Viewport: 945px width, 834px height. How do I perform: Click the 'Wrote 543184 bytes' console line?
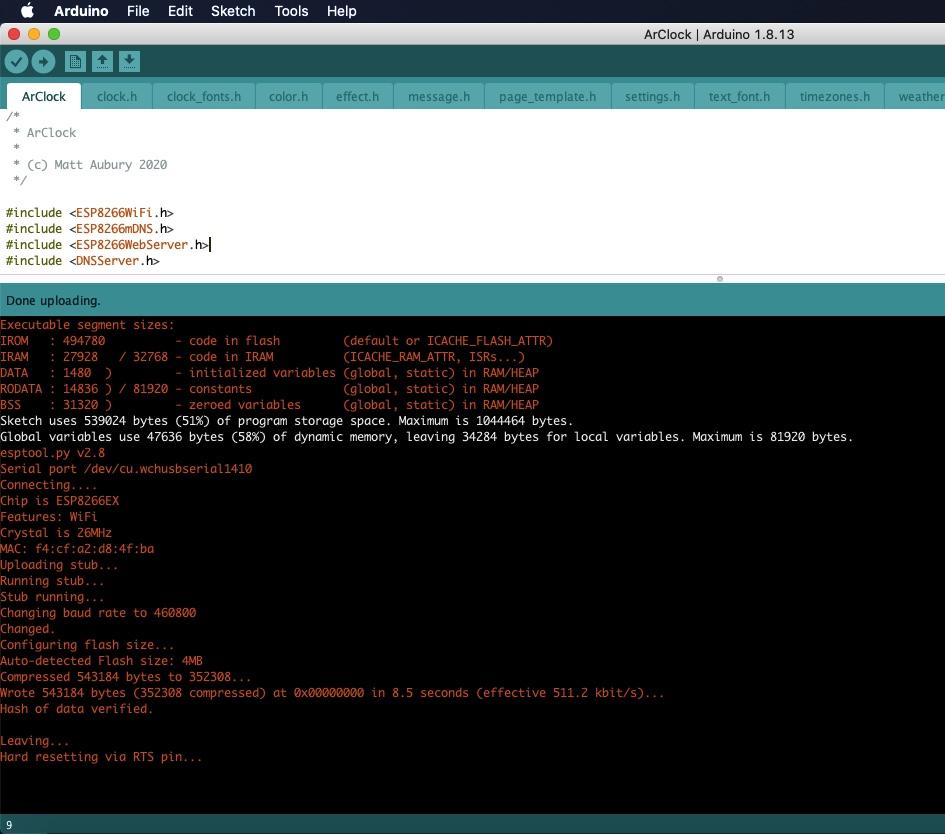332,693
